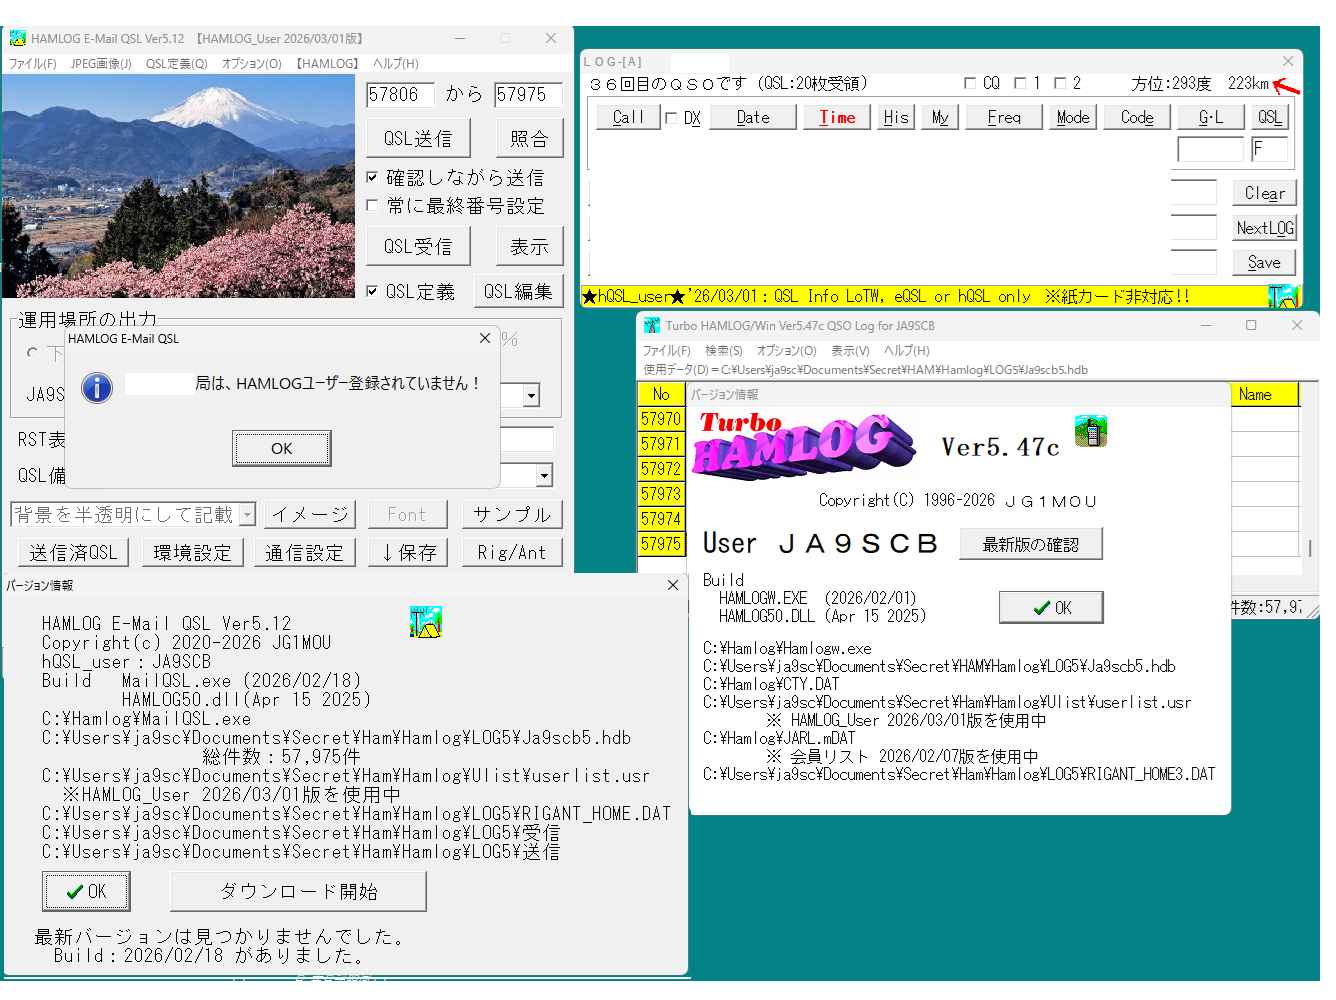Screen dimensions: 1336x1000
Task: Click the 最新版の確認 button
Action: click(x=1030, y=545)
